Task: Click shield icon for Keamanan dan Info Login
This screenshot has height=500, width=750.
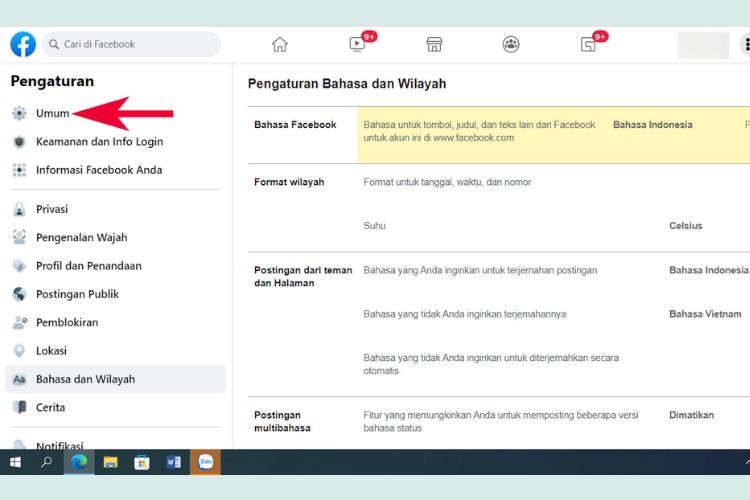Action: click(19, 142)
